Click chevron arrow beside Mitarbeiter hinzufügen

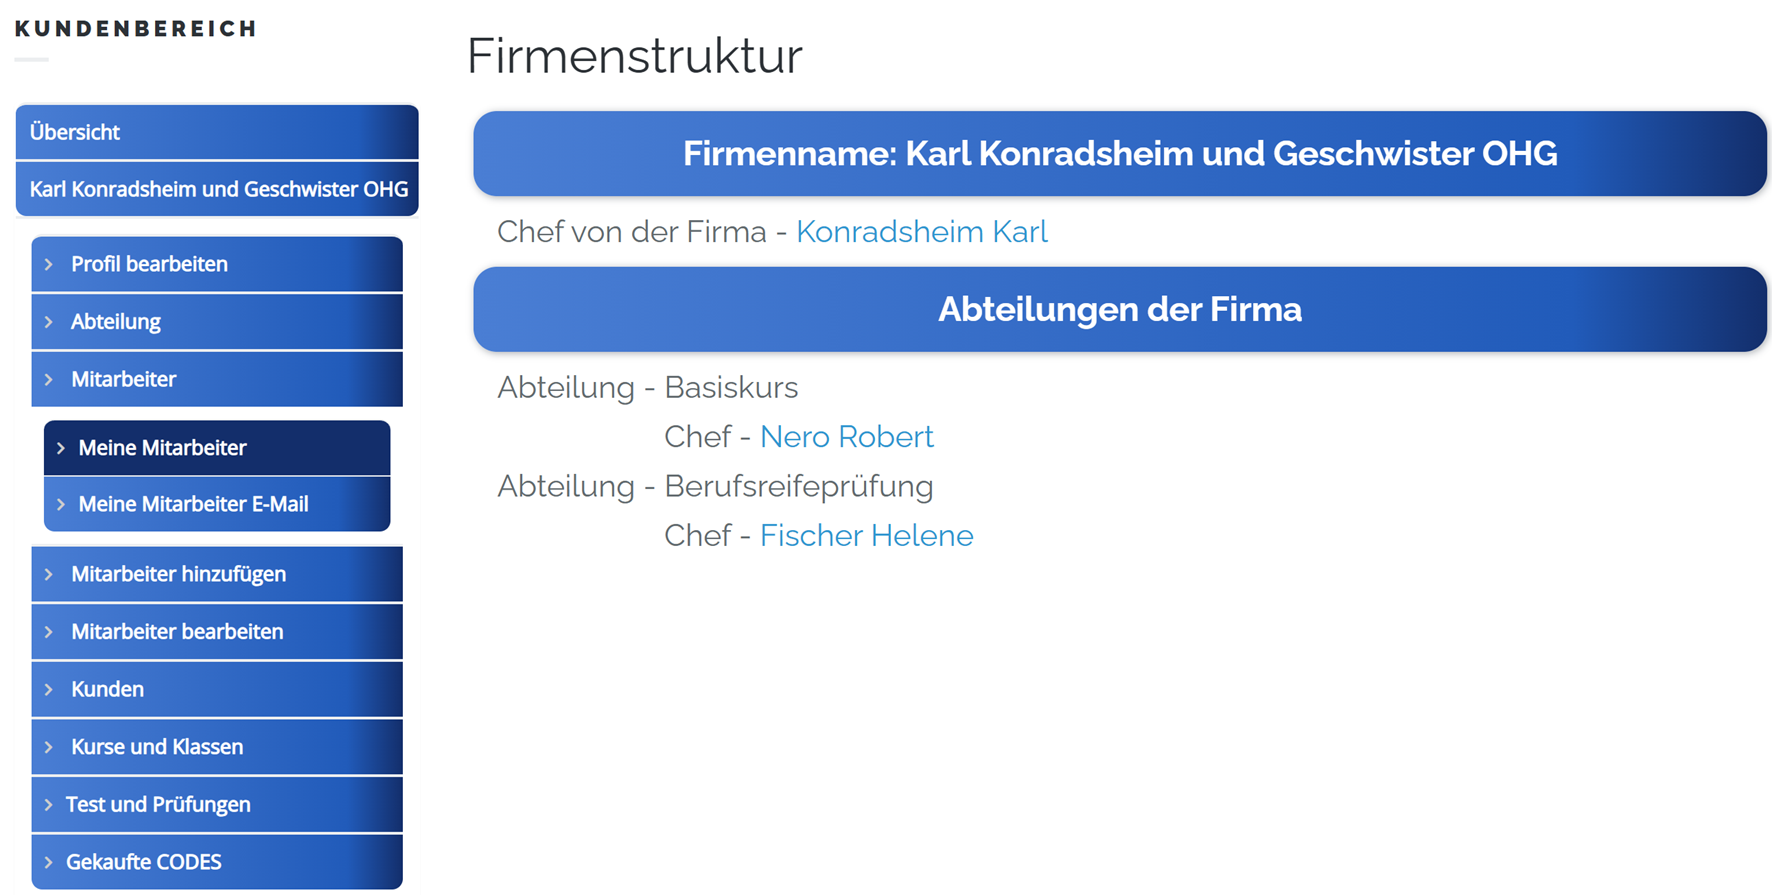tap(49, 574)
